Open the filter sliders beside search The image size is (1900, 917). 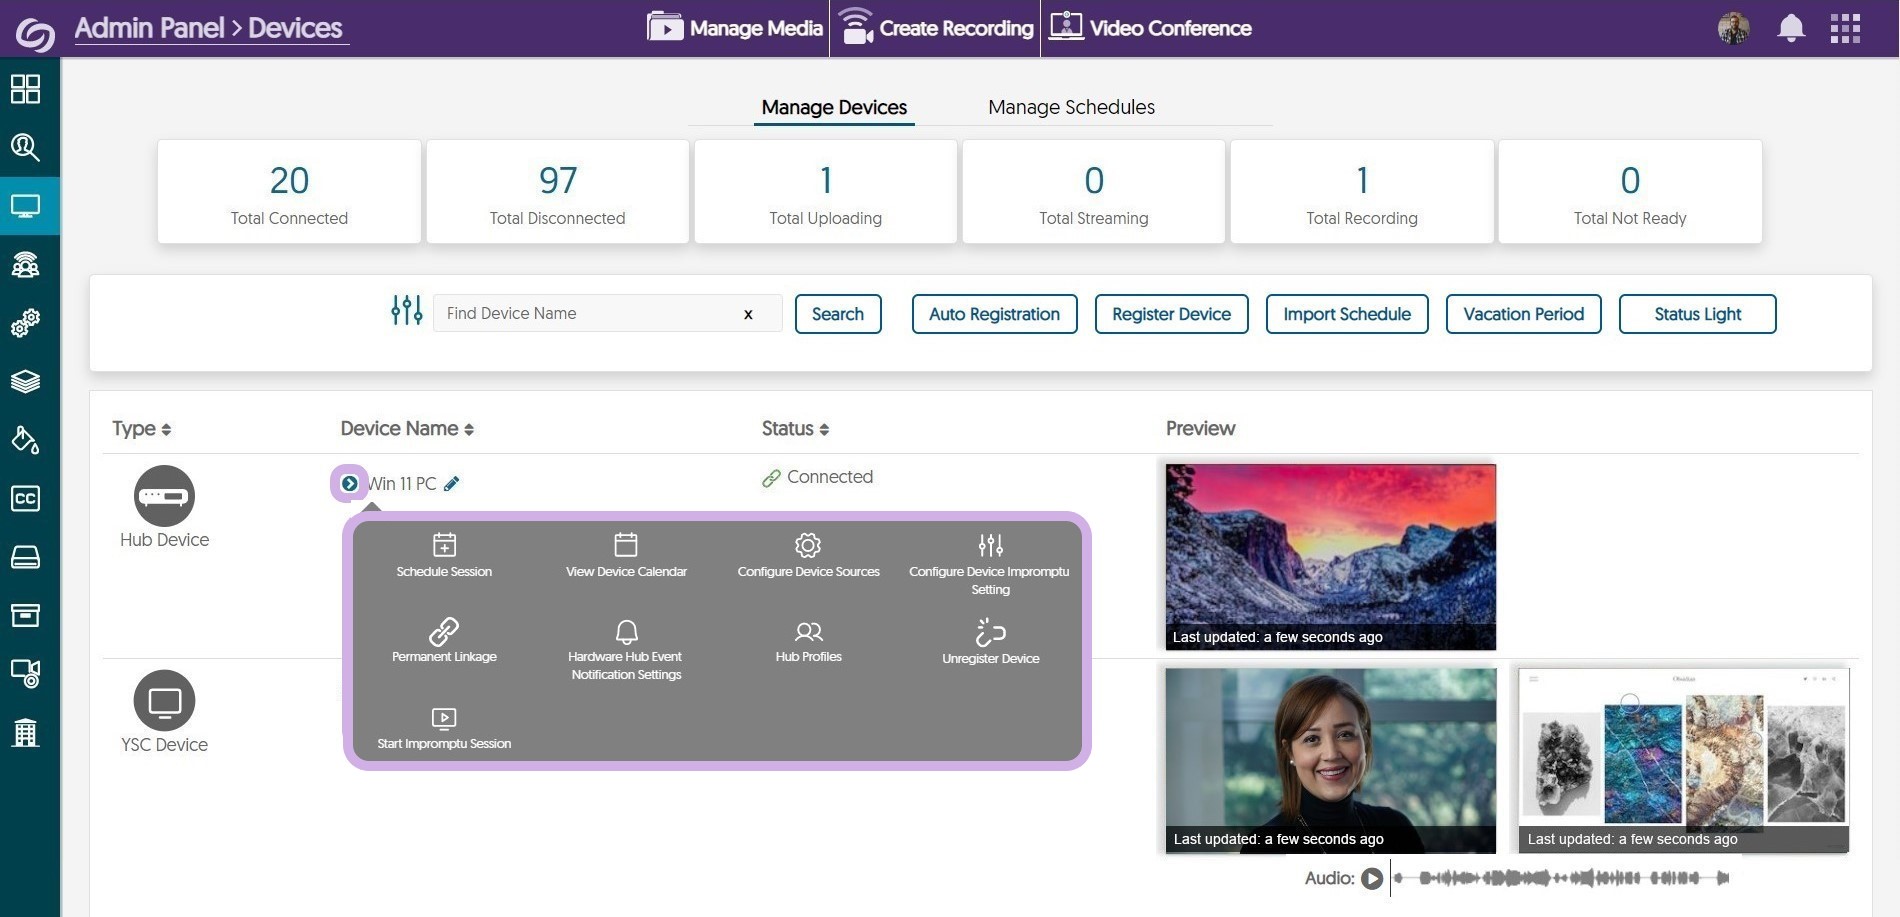coord(406,311)
